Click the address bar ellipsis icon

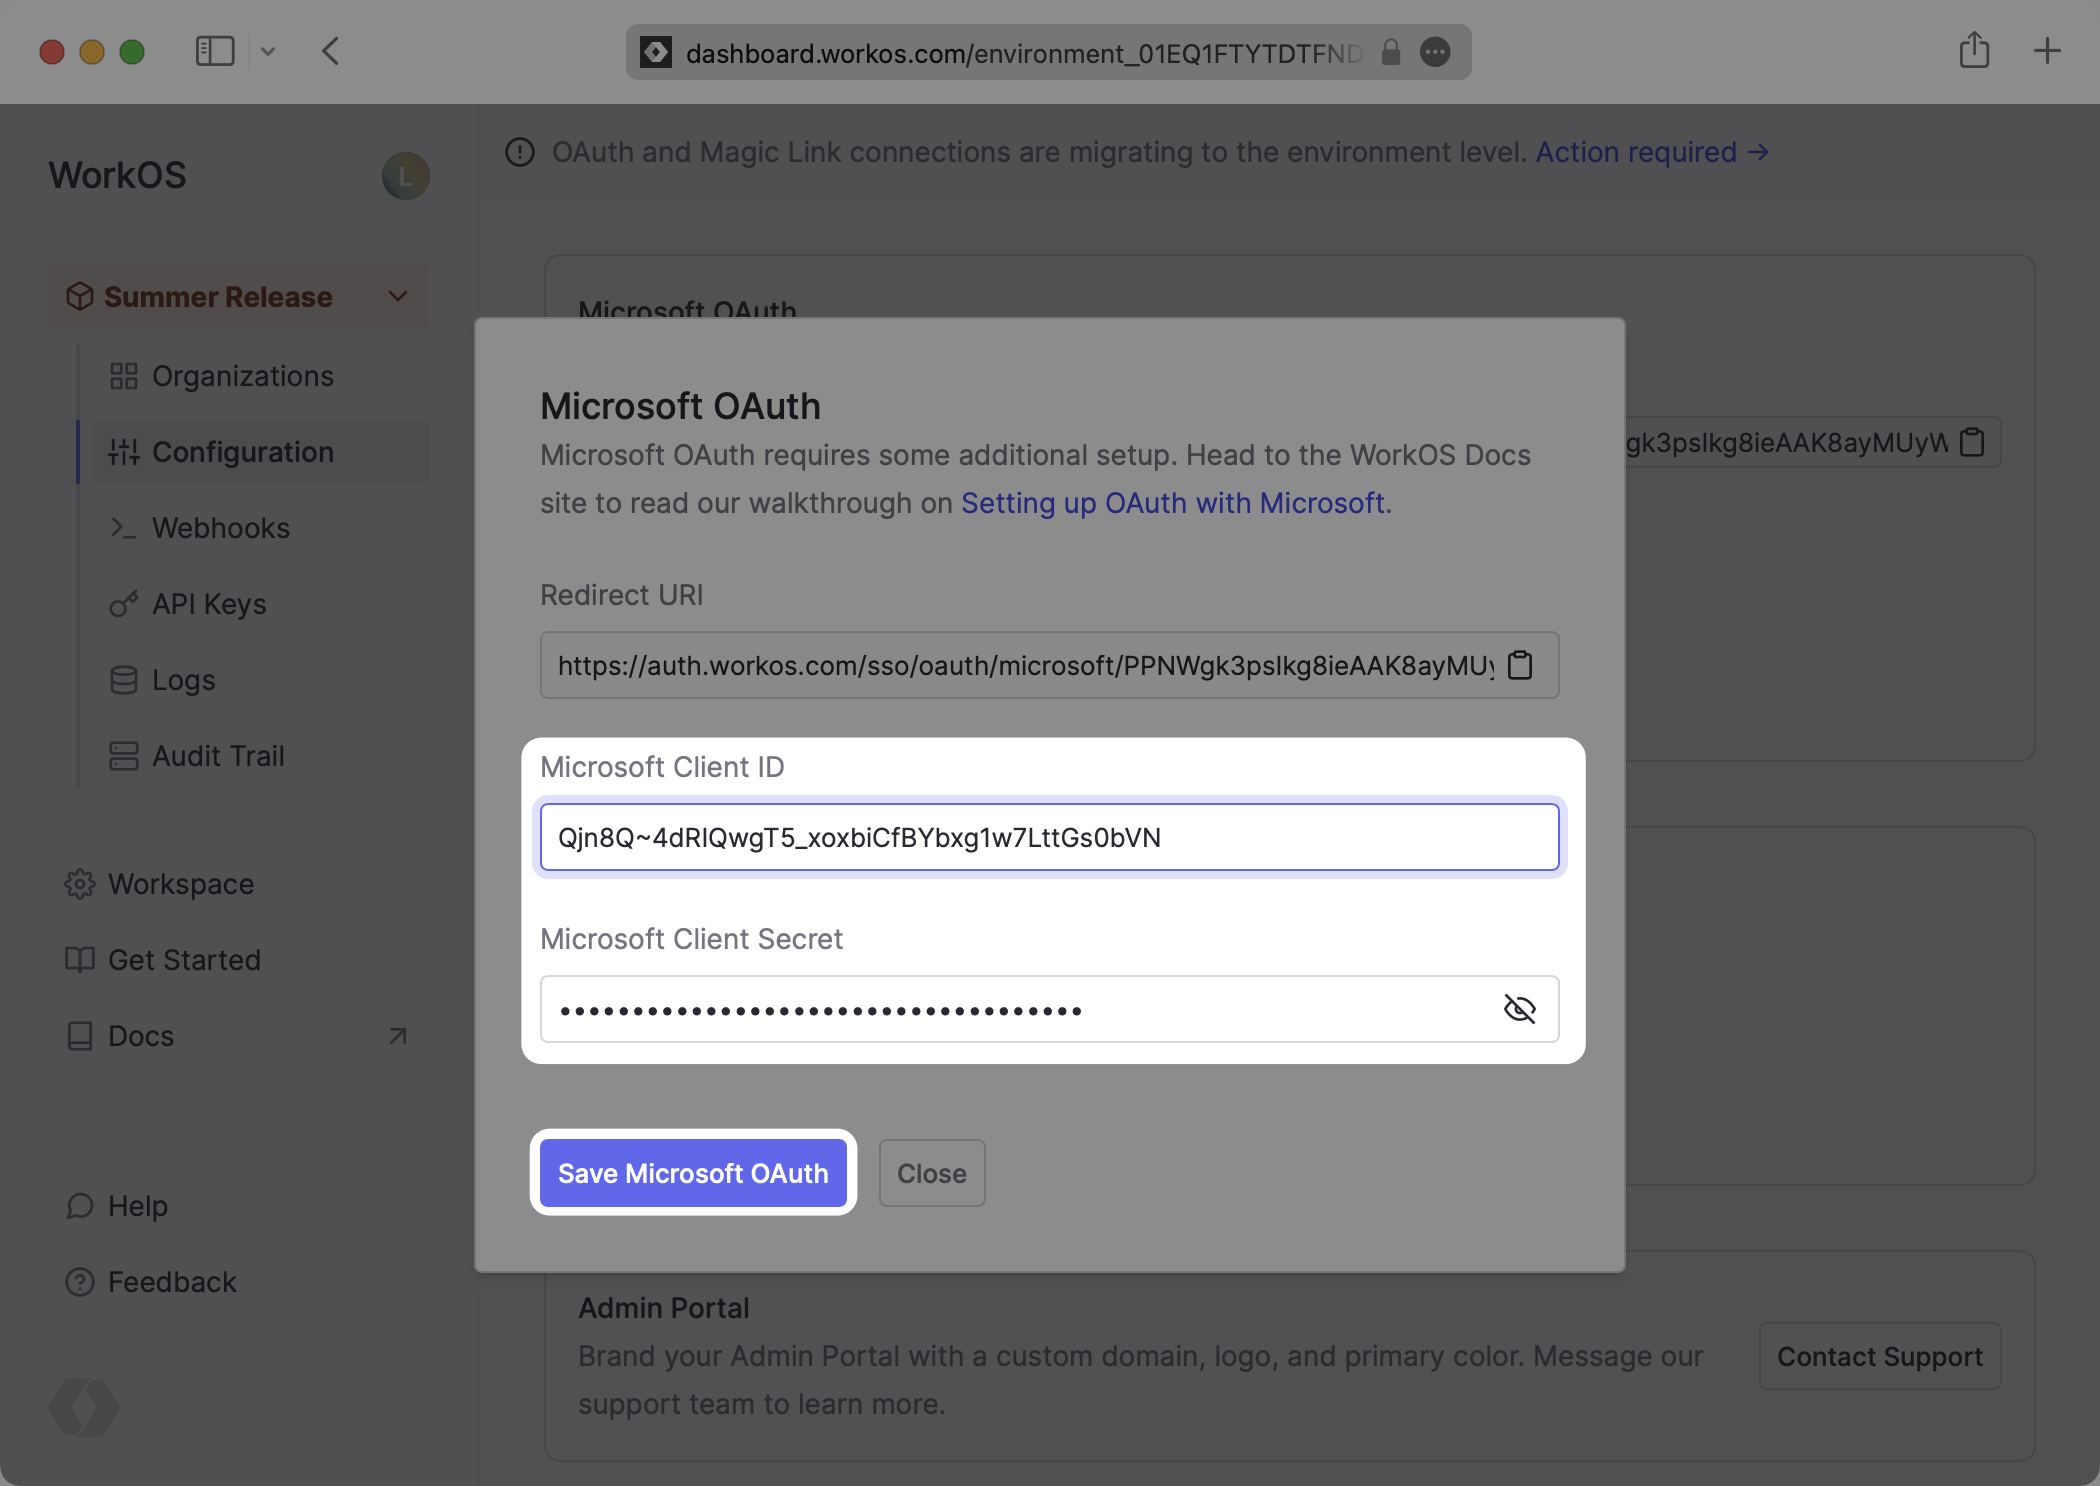1435,52
